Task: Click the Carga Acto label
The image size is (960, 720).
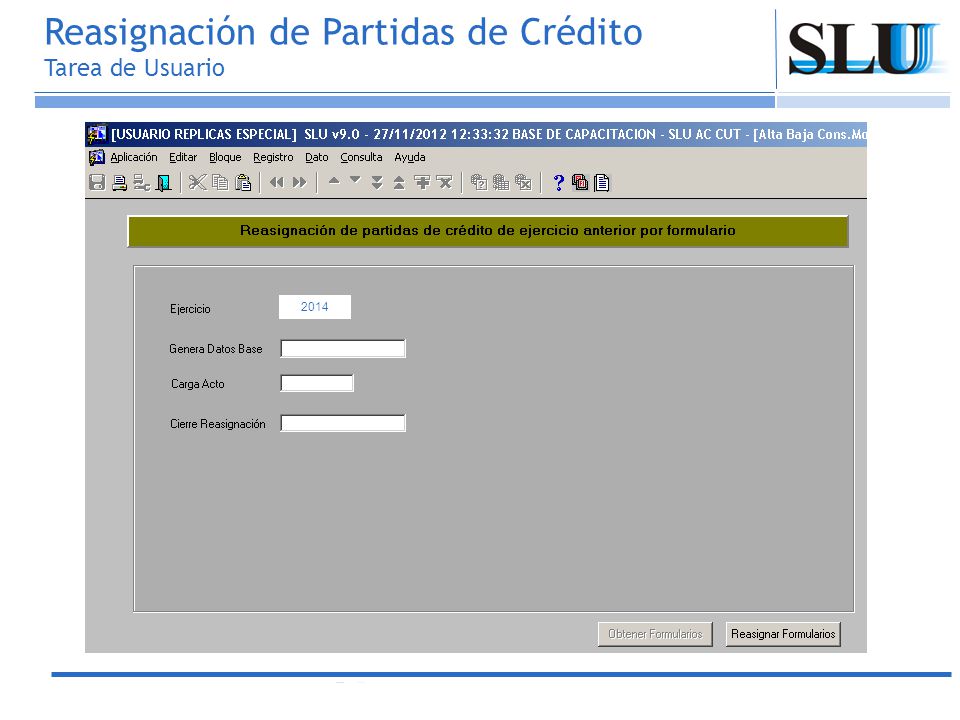Action: pos(198,384)
